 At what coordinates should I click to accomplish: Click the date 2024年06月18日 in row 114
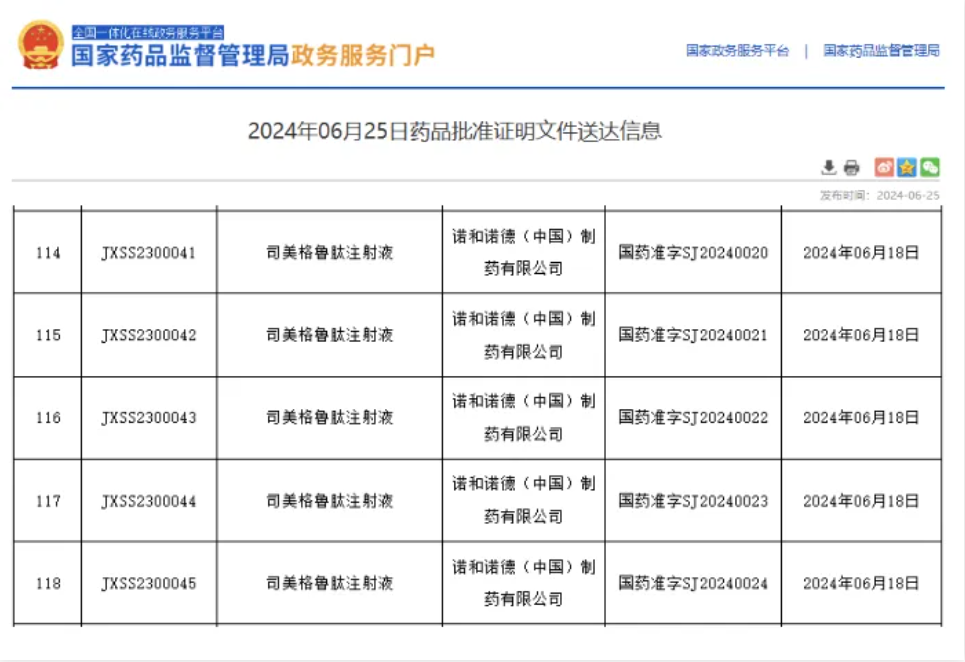click(x=861, y=253)
